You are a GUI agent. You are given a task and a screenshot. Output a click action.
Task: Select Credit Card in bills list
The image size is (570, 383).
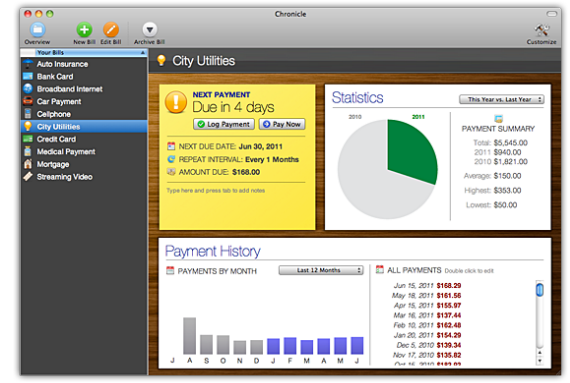(x=84, y=139)
